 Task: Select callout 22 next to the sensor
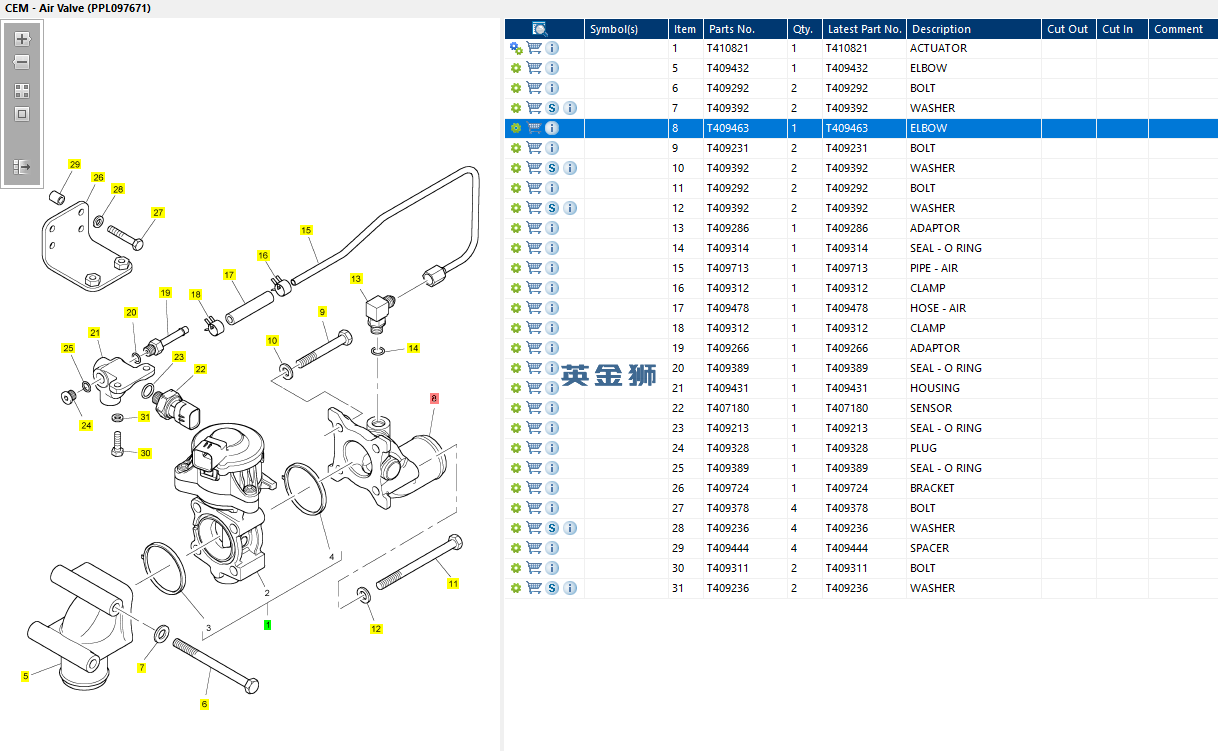[201, 369]
